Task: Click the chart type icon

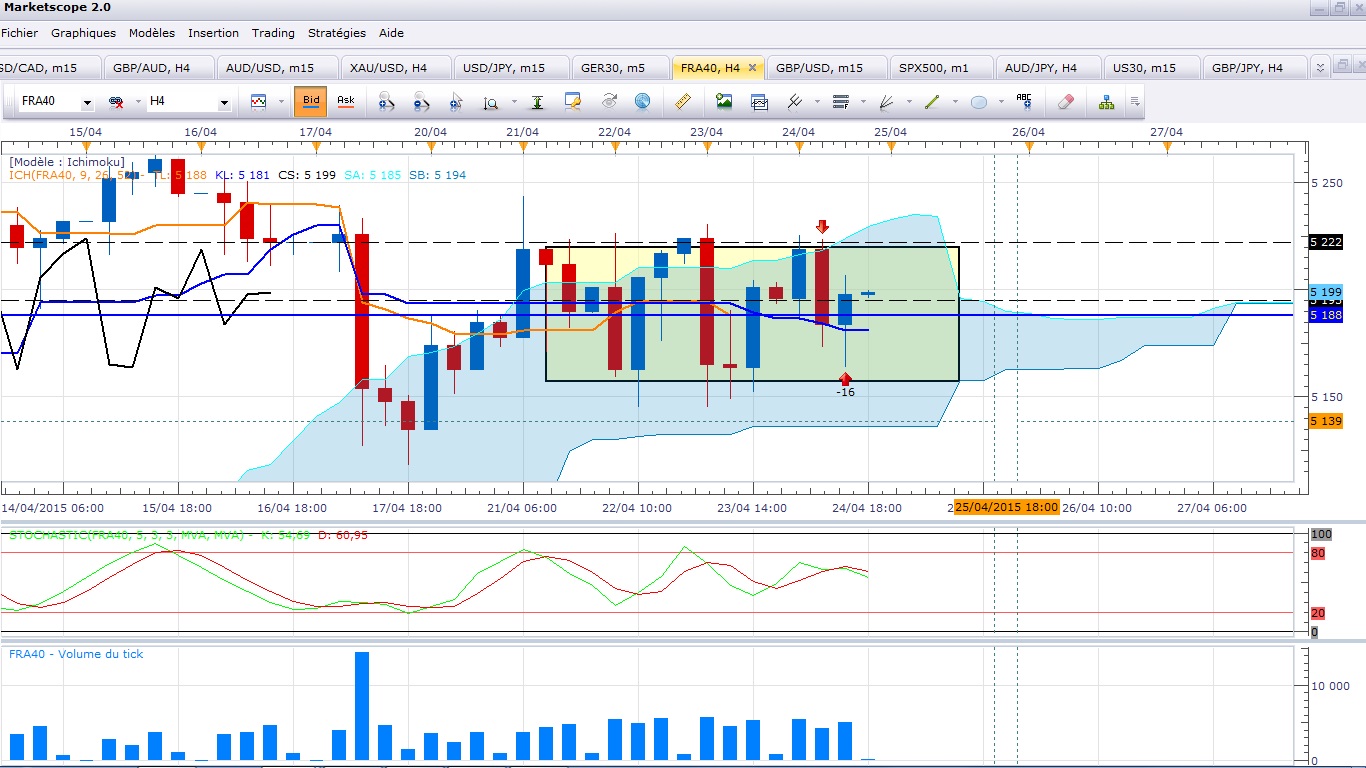Action: tap(259, 102)
